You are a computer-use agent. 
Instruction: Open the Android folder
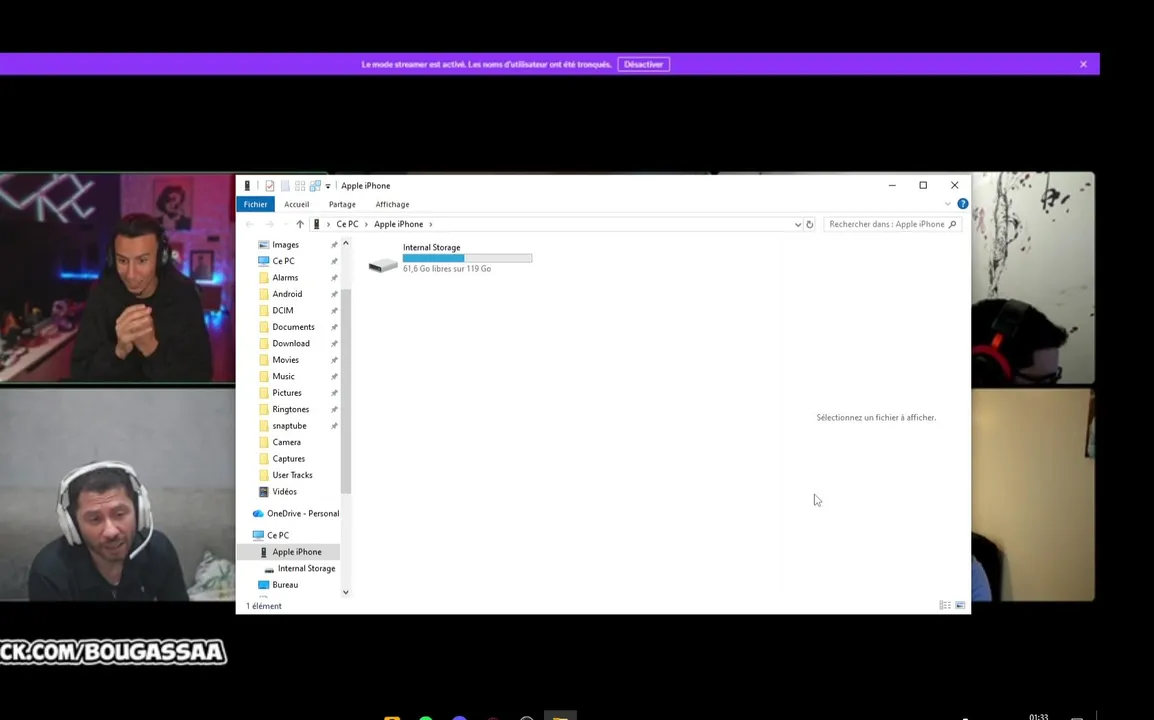[287, 294]
